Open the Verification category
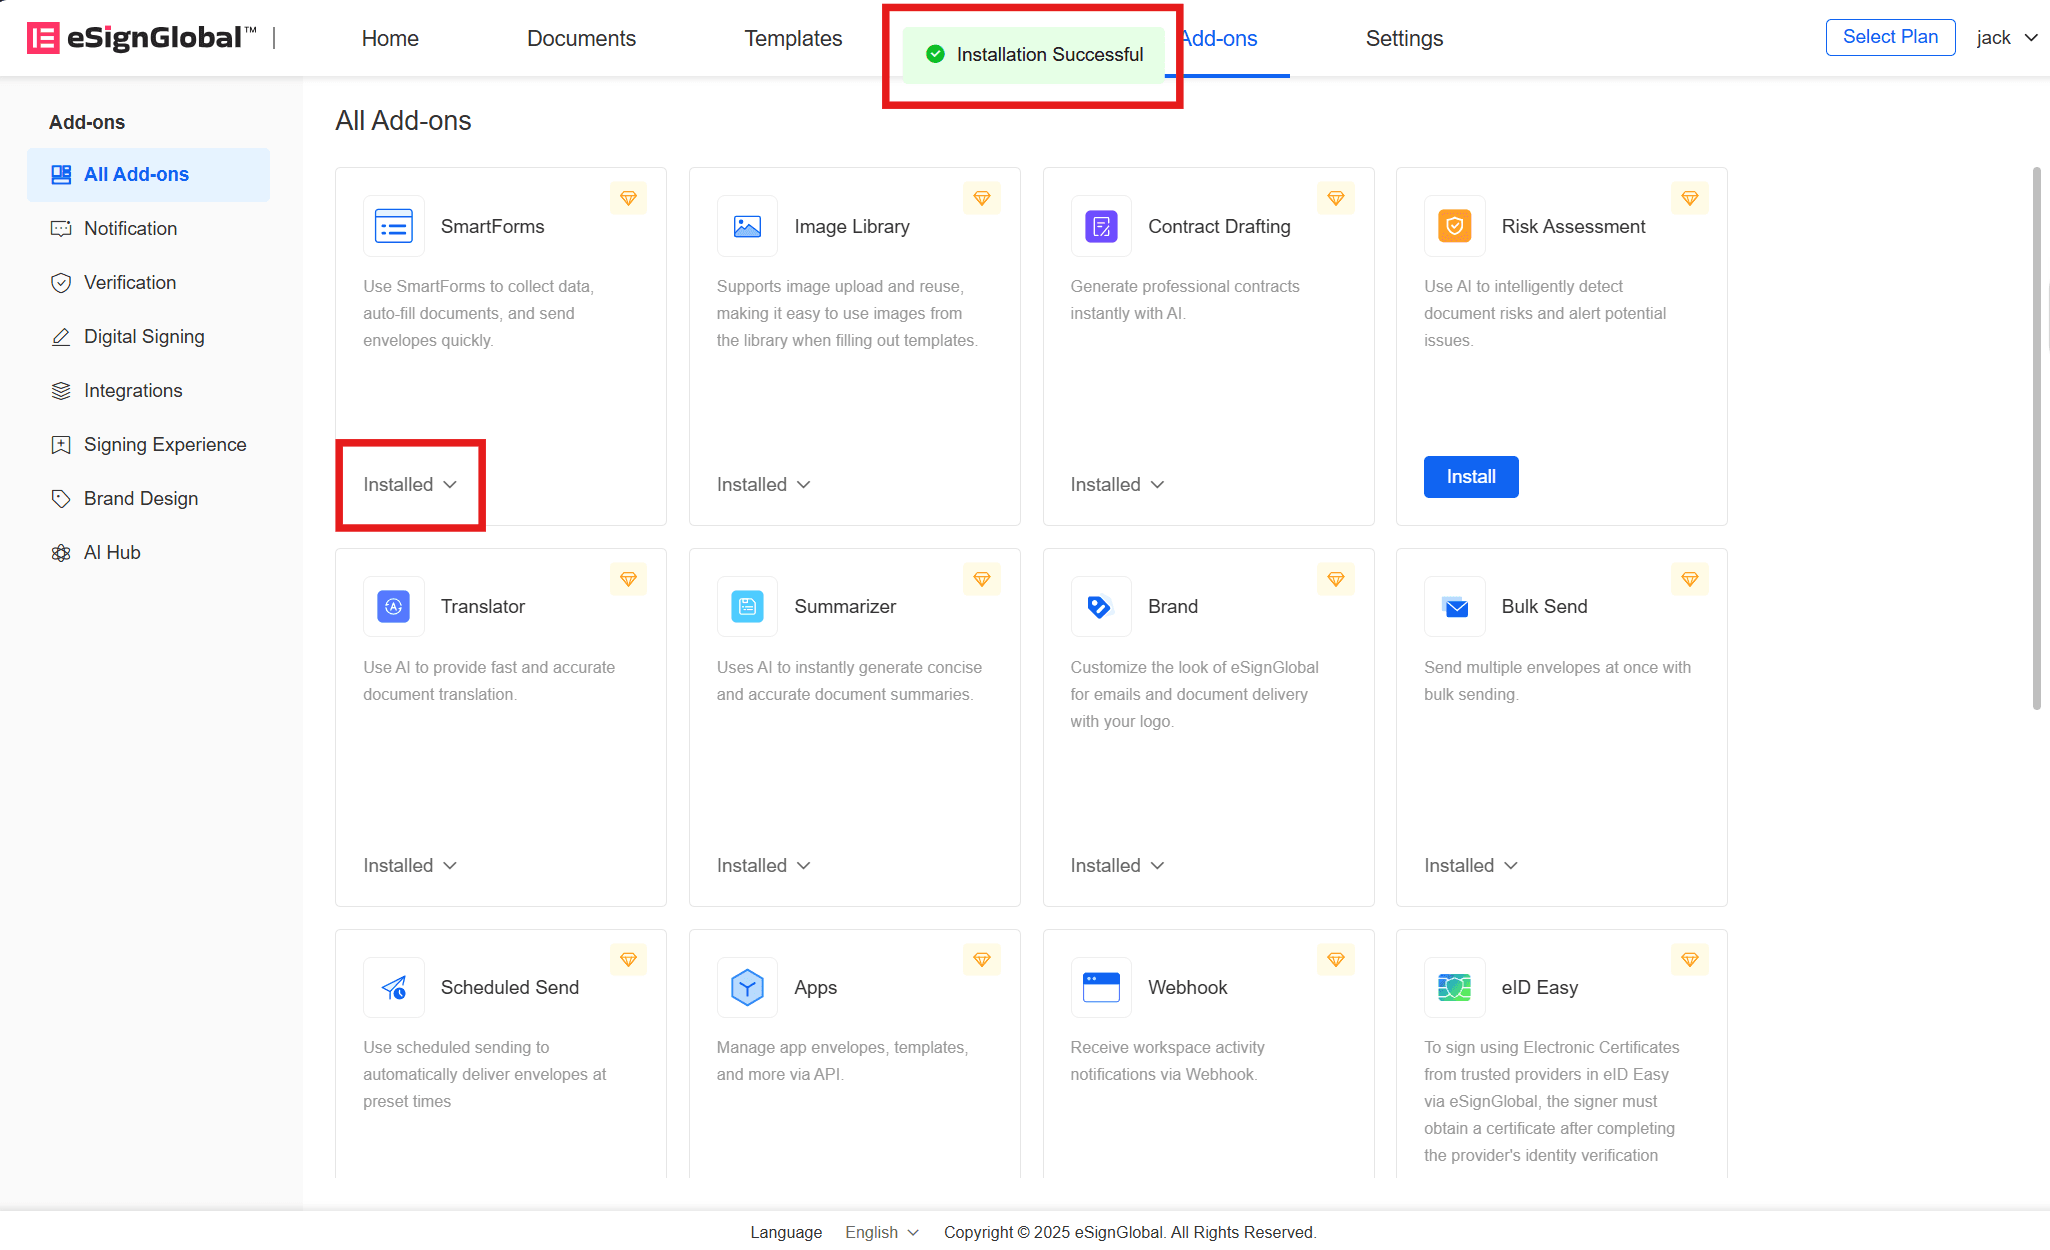The height and width of the screenshot is (1250, 2050). tap(148, 282)
